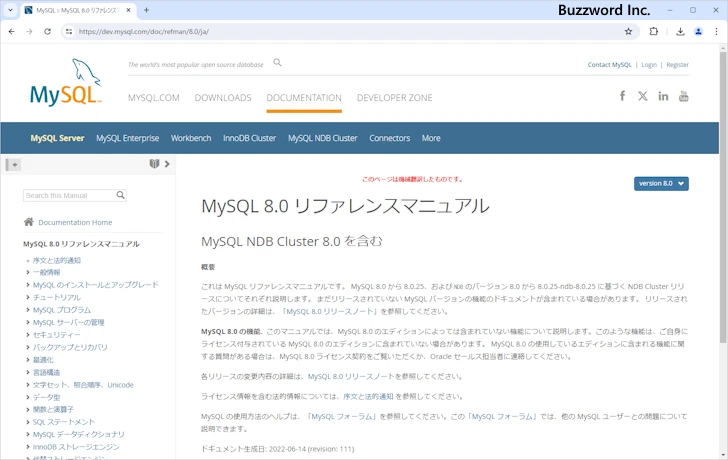
Task: Expand MySQL サーバーの管理 tree chevron
Action: coord(28,322)
